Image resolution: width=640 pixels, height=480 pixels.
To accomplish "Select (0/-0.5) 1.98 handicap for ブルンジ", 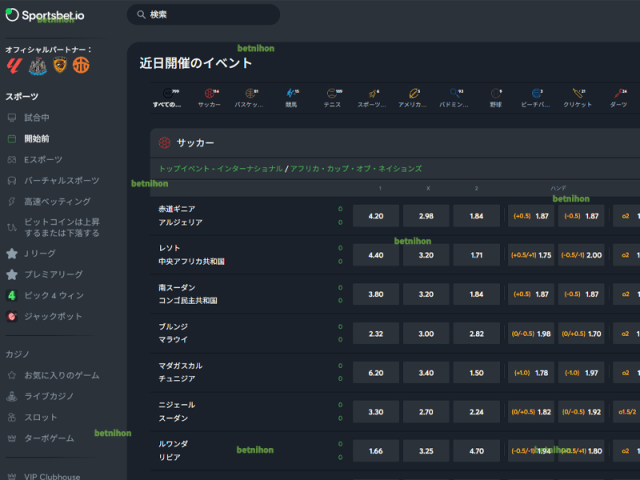I will click(x=531, y=333).
